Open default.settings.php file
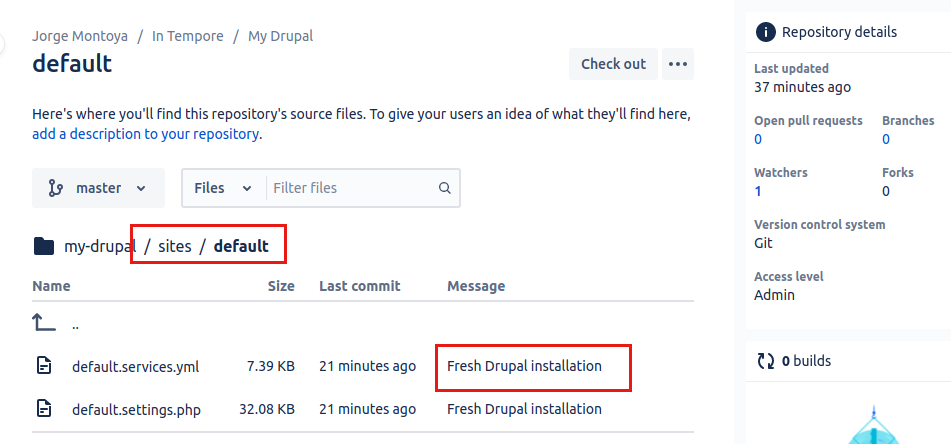The image size is (951, 444). [137, 409]
